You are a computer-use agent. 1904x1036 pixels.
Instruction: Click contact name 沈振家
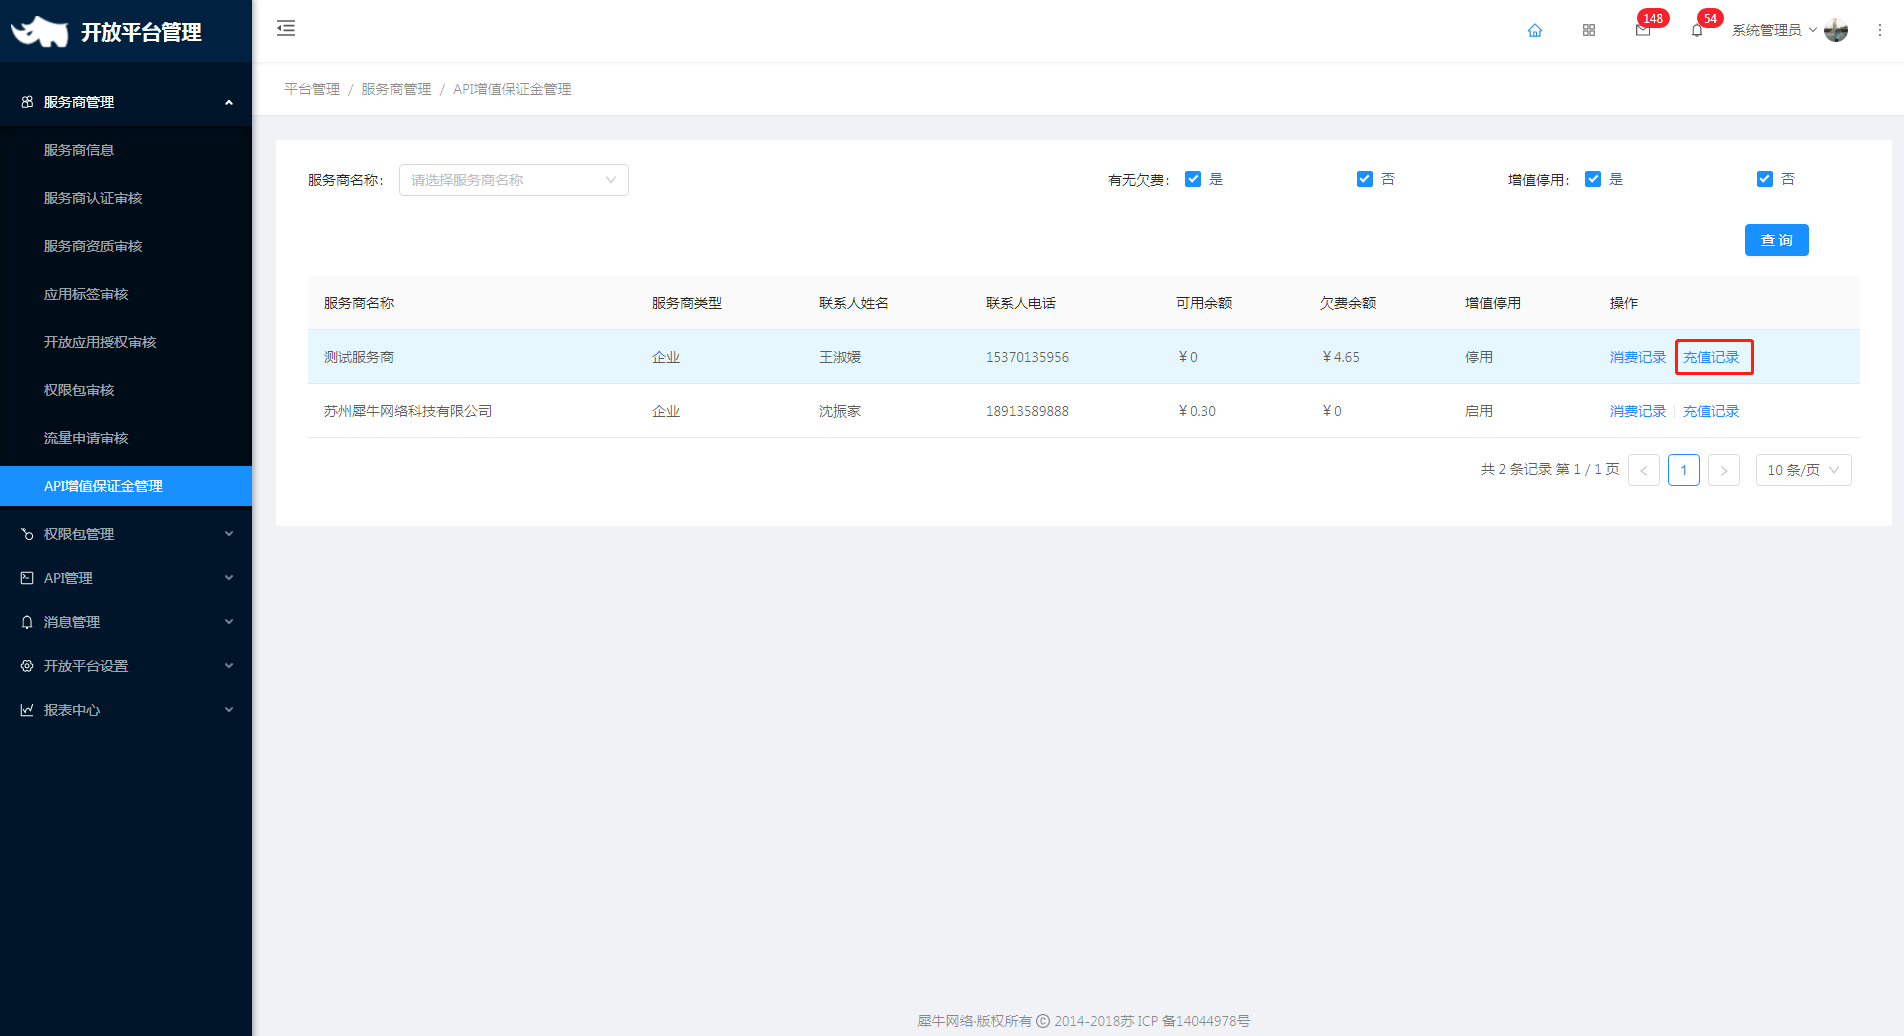click(x=840, y=411)
